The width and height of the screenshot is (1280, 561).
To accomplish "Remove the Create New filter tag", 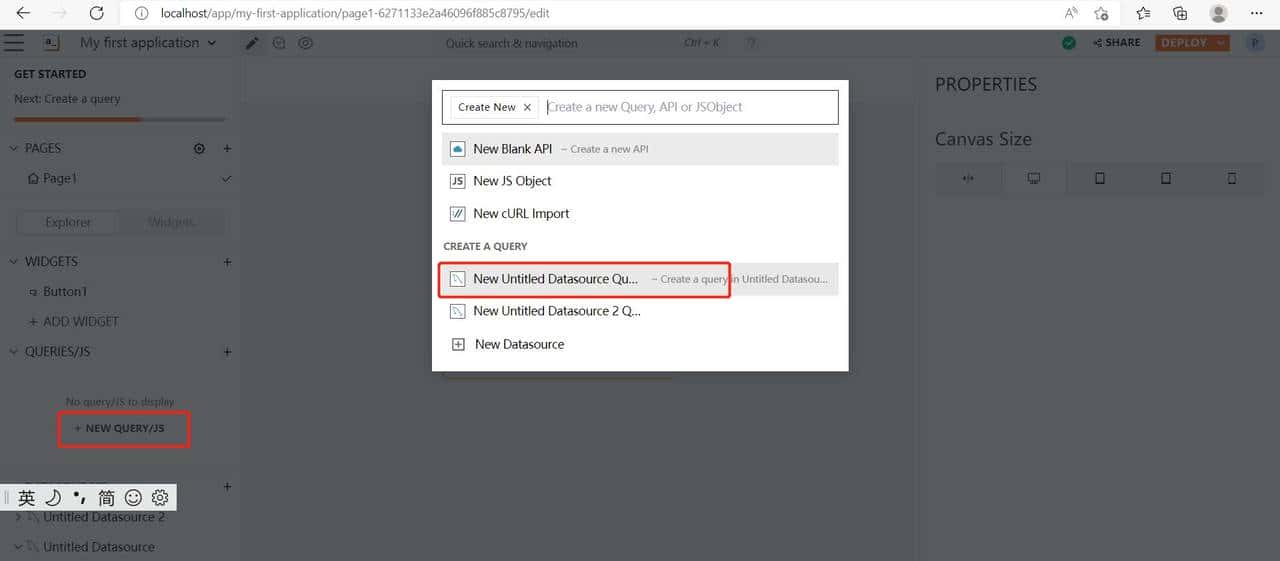I will 527,107.
